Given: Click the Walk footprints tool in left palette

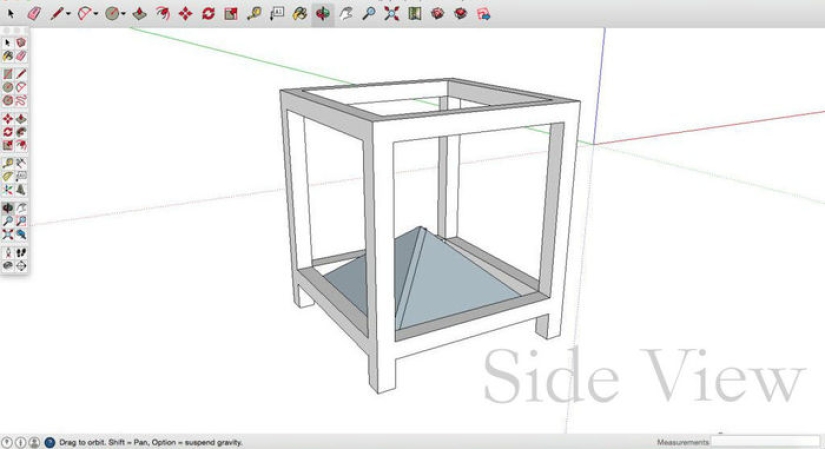Looking at the screenshot, I should 20,253.
